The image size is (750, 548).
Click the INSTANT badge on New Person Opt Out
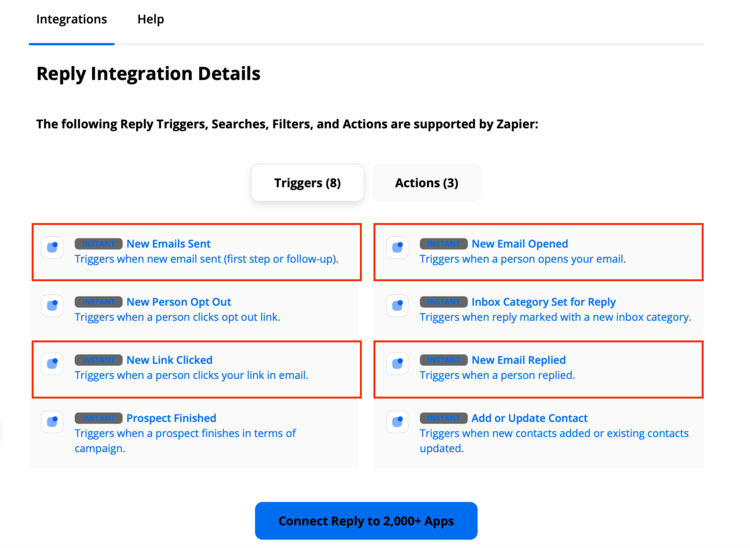click(x=99, y=302)
